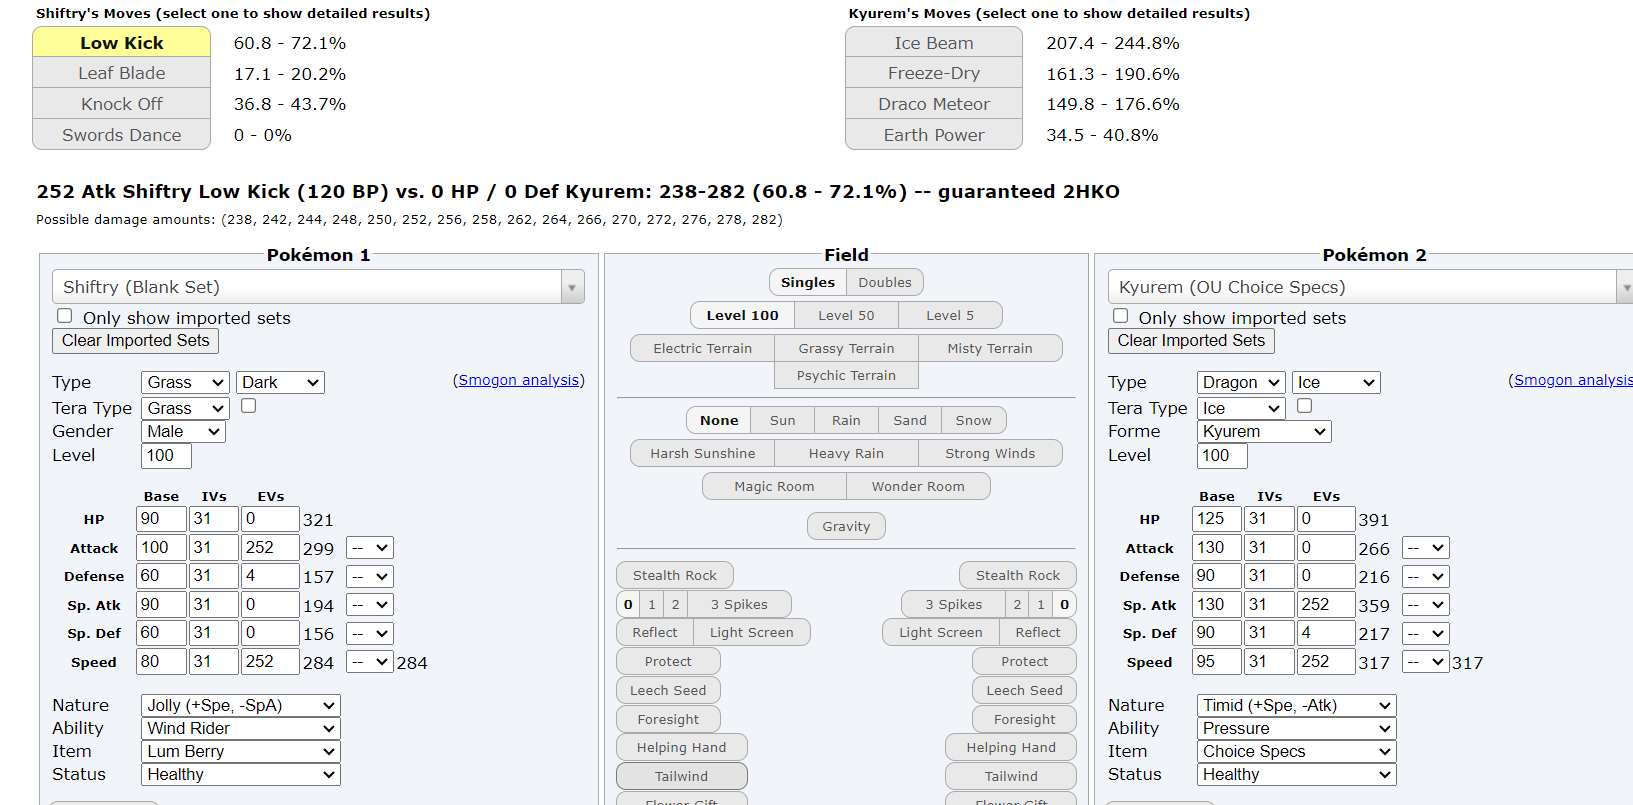Toggle Gravity on the field
The image size is (1633, 805).
point(846,526)
